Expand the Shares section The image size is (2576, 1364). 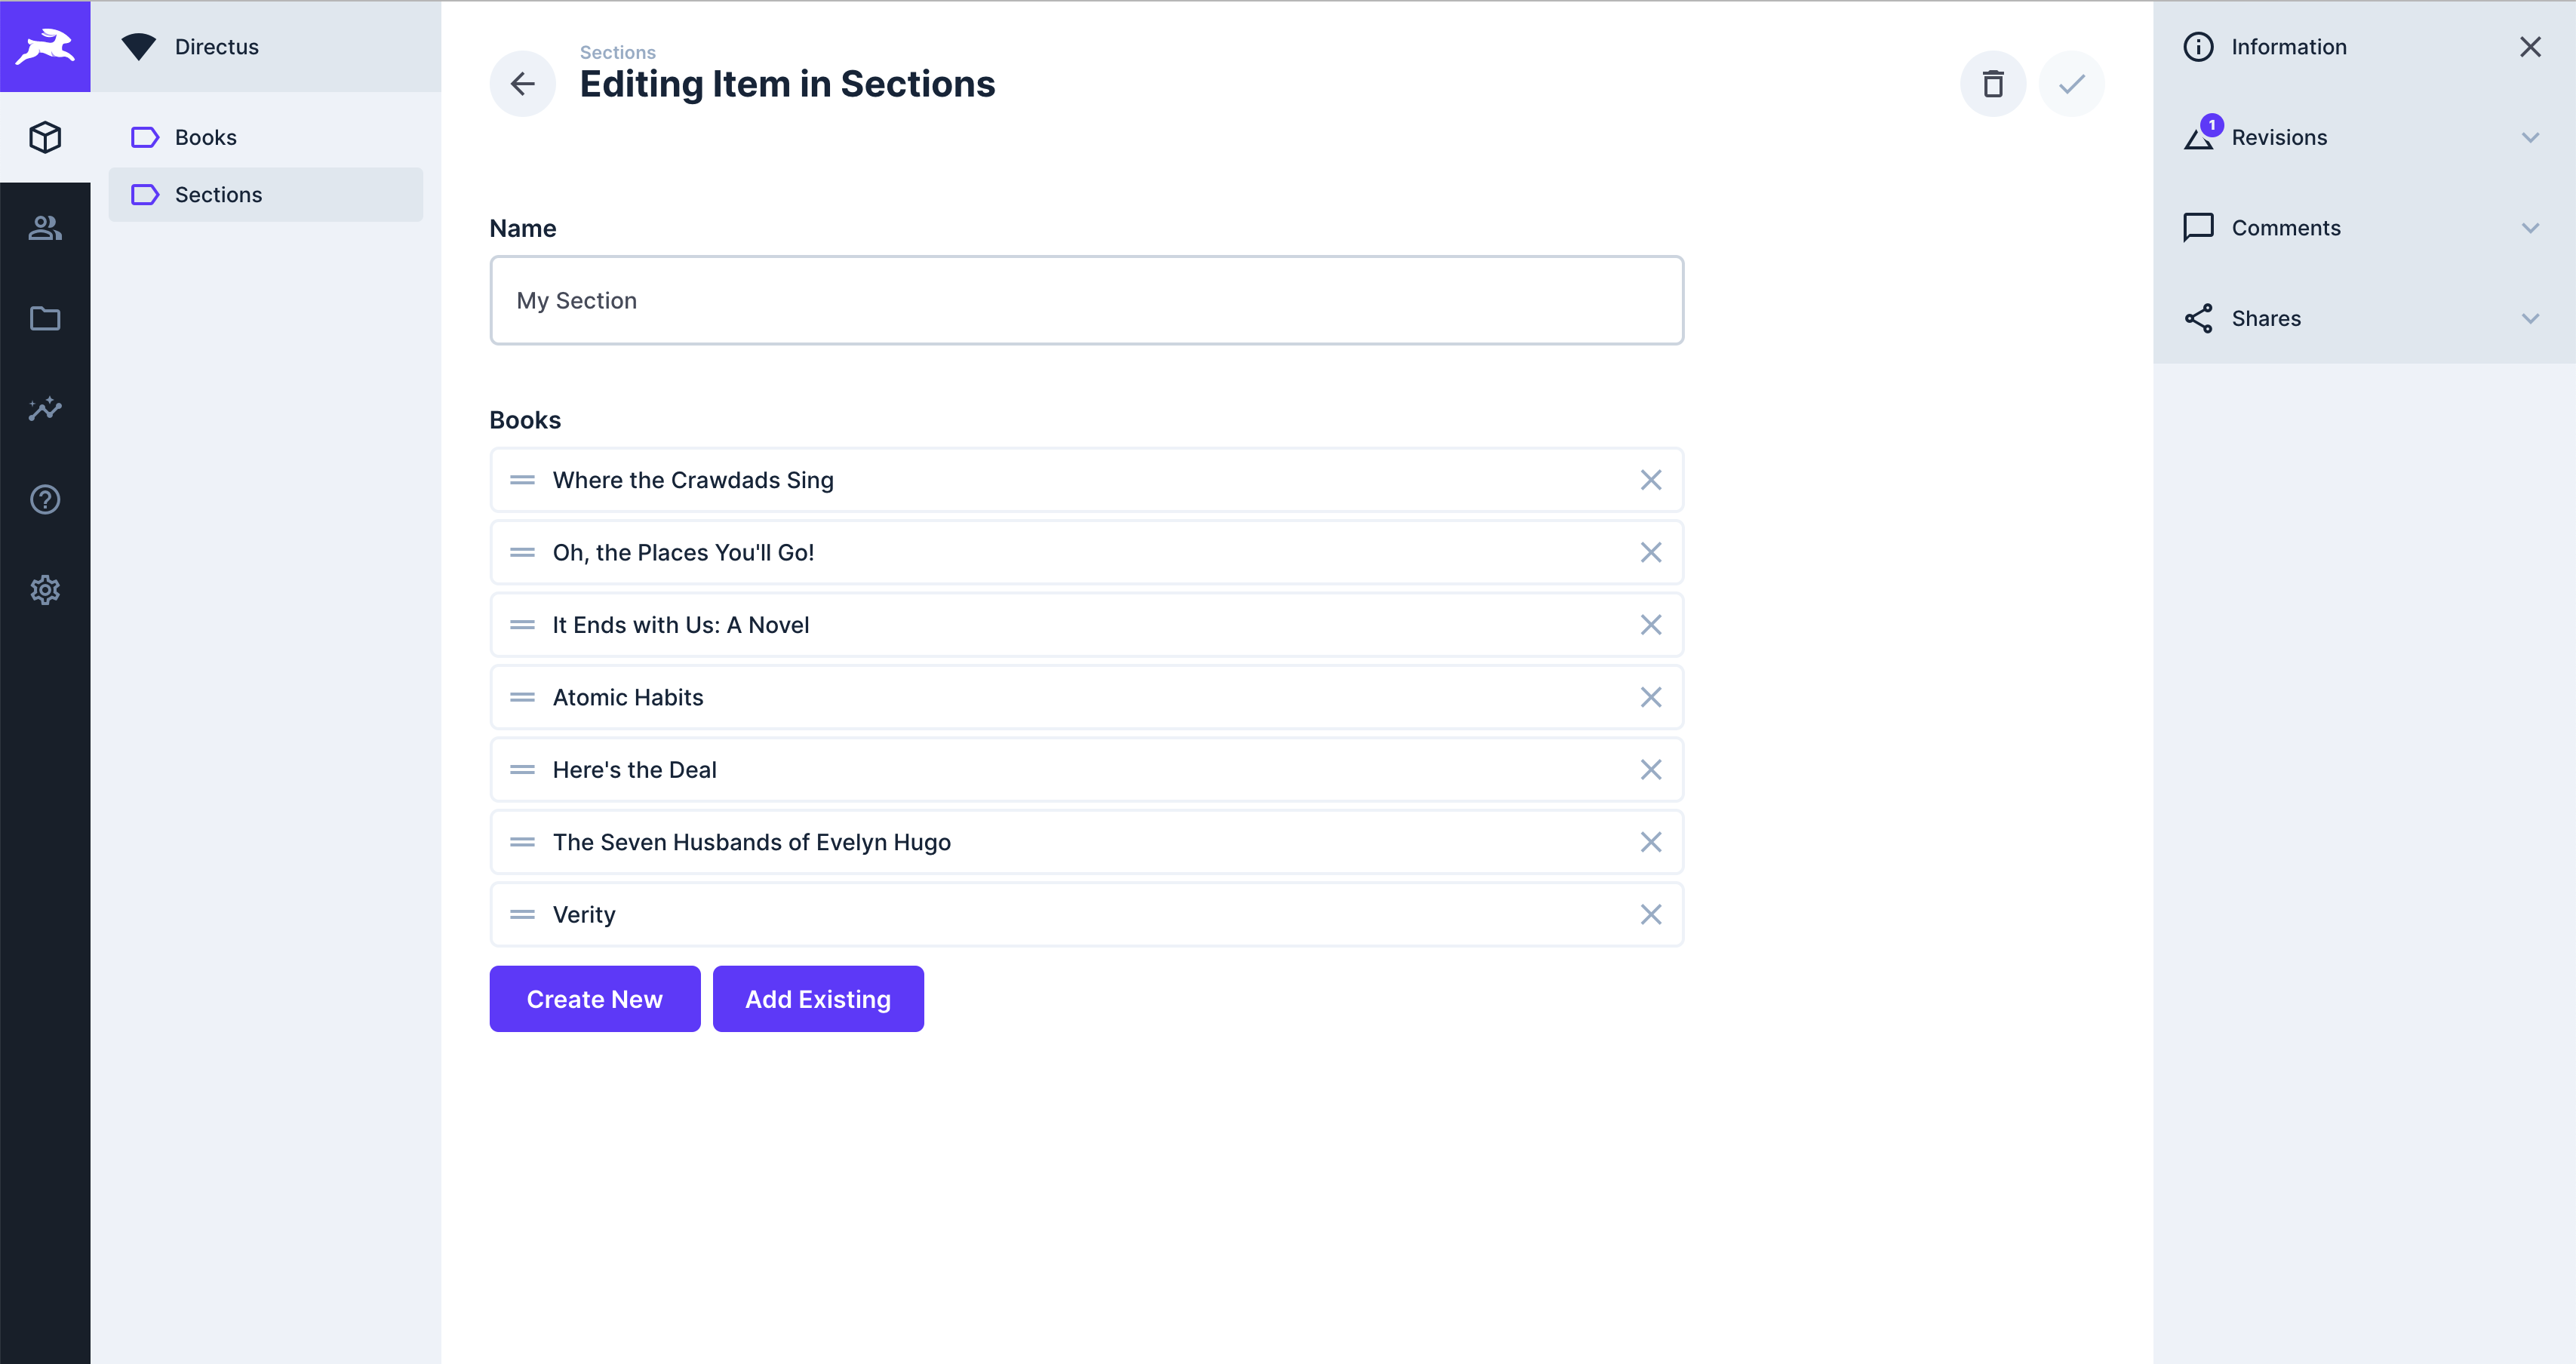pyautogui.click(x=2530, y=318)
